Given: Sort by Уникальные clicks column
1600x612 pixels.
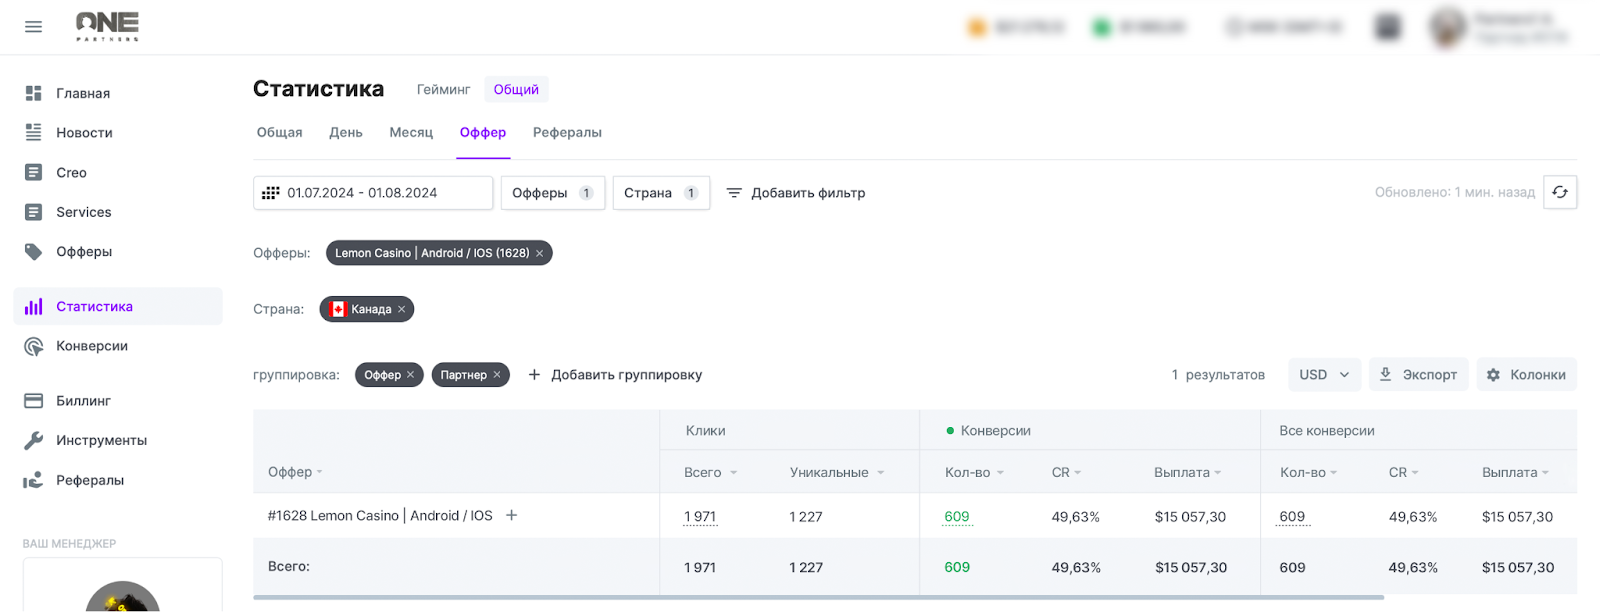Looking at the screenshot, I should 837,472.
